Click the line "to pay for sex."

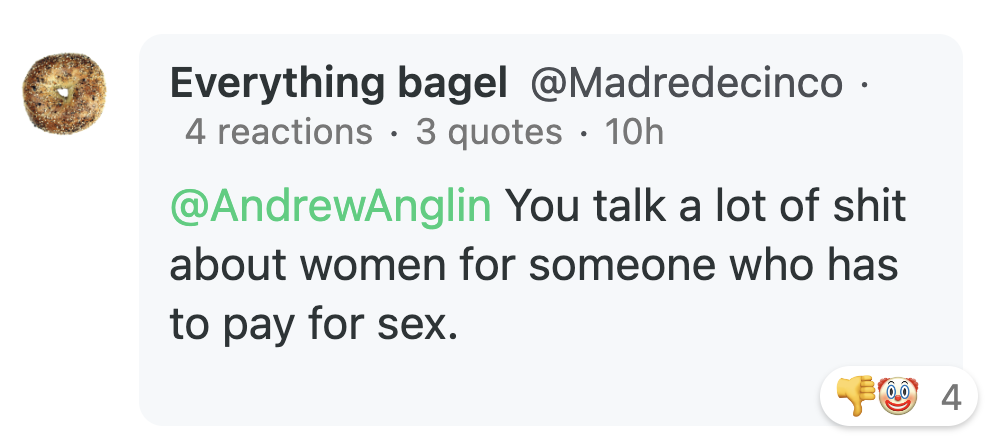point(313,324)
